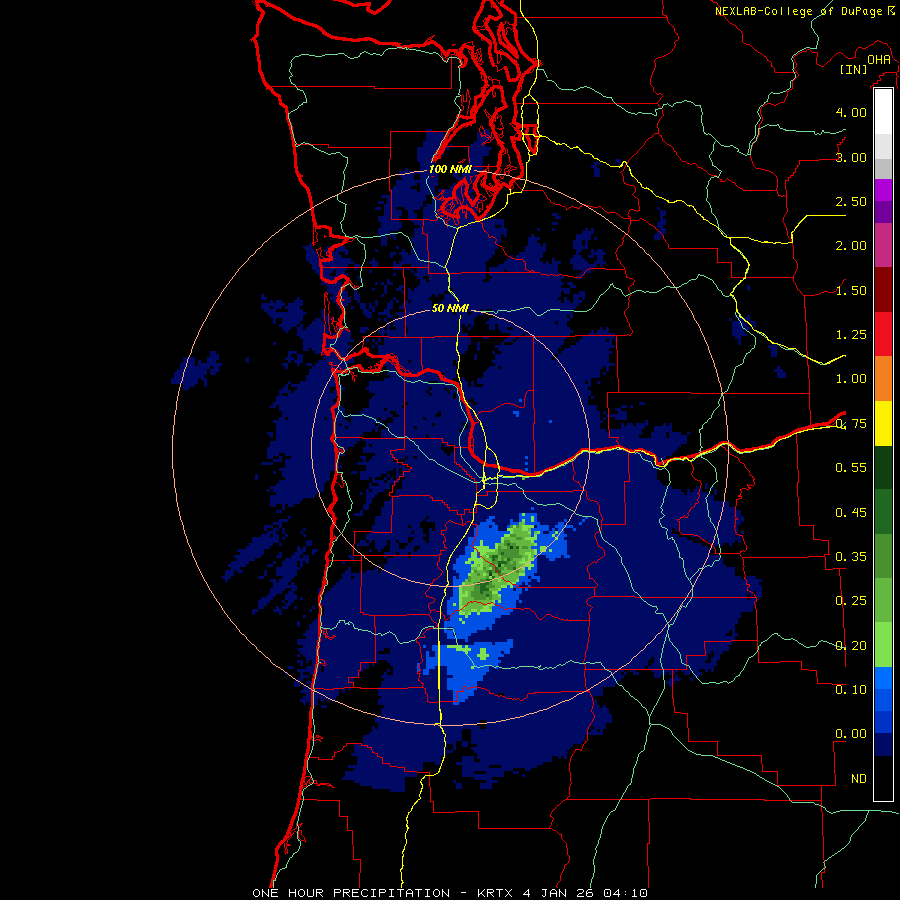Click the '04:10' timestamp in caption
This screenshot has width=900, height=900.
tap(626, 893)
